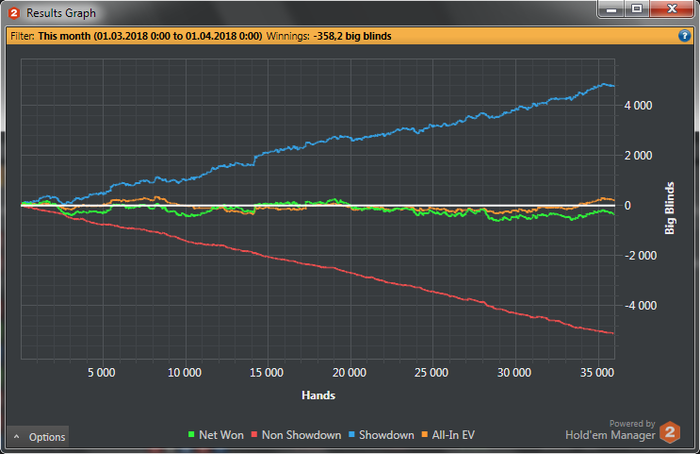This screenshot has width=700, height=454.
Task: Click the All-In EV legend entry
Action: click(x=448, y=435)
